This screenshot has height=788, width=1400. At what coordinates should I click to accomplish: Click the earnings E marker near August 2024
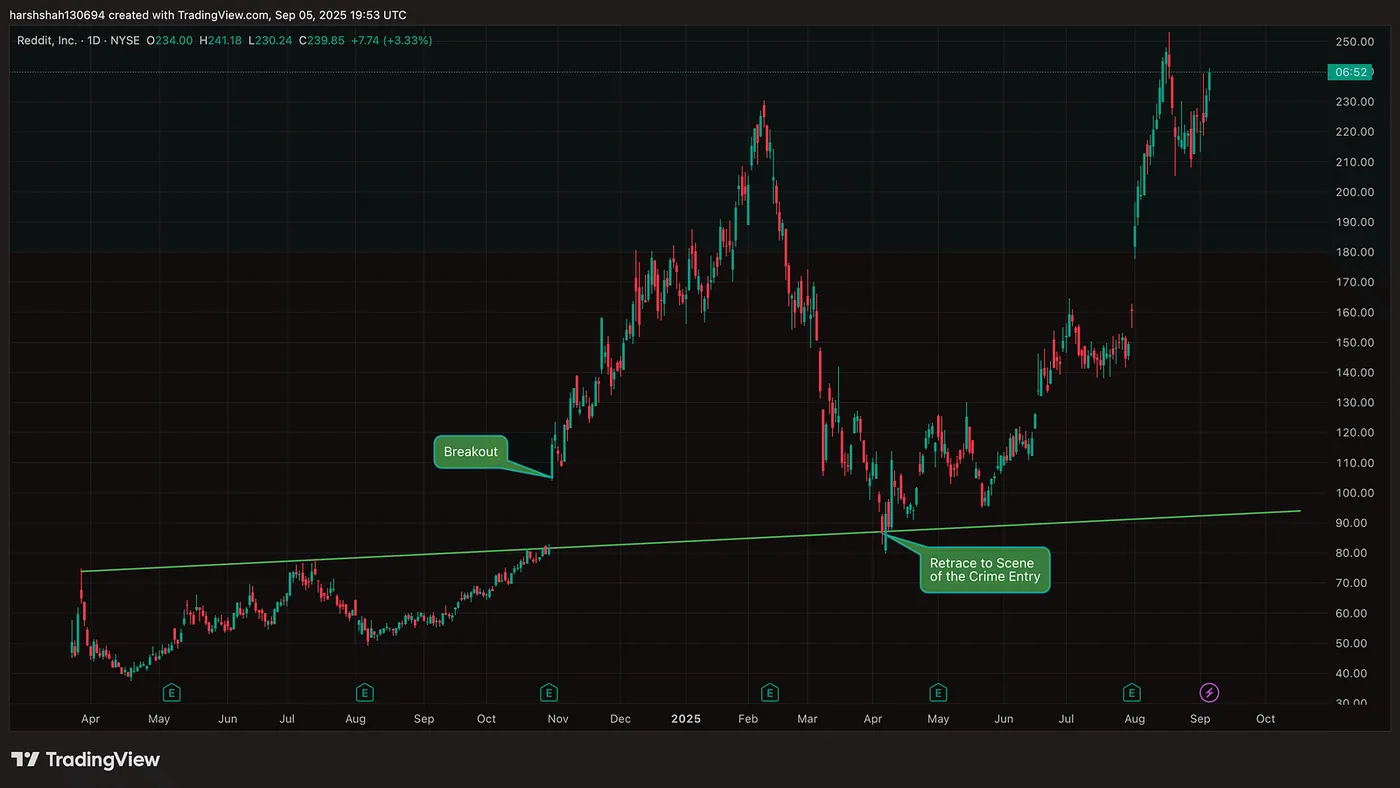pyautogui.click(x=365, y=692)
